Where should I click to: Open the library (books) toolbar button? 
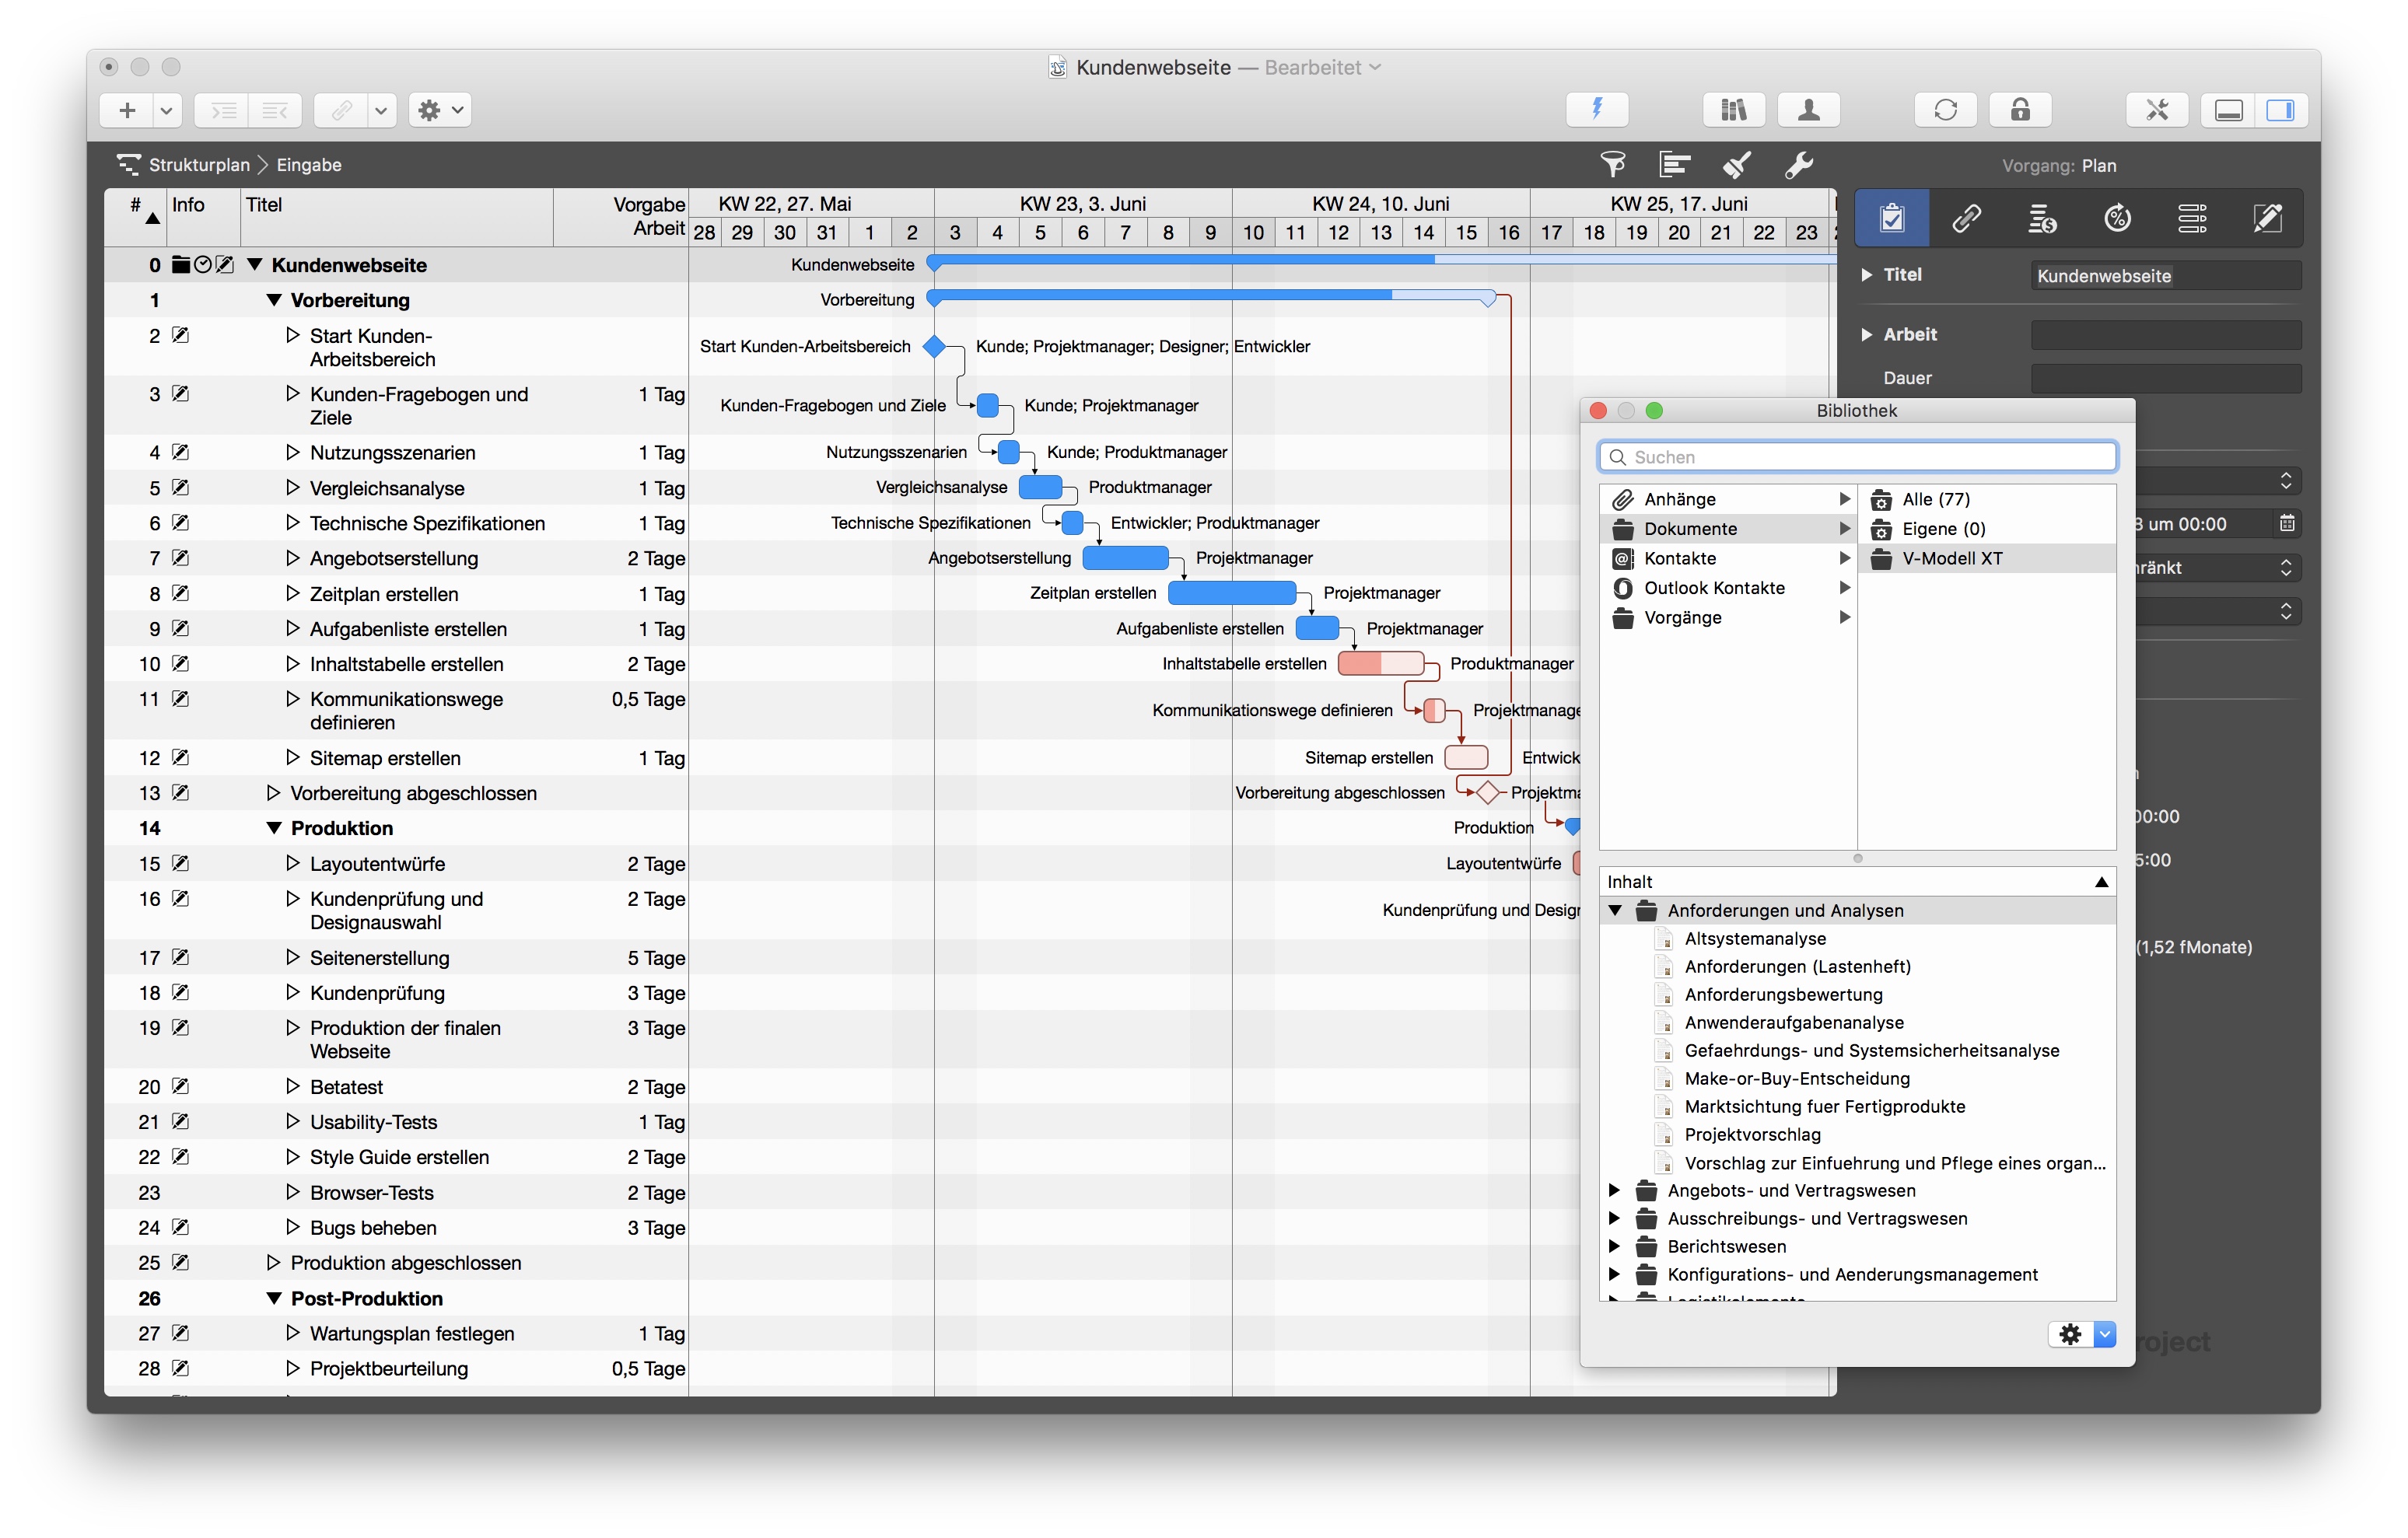[x=1733, y=110]
